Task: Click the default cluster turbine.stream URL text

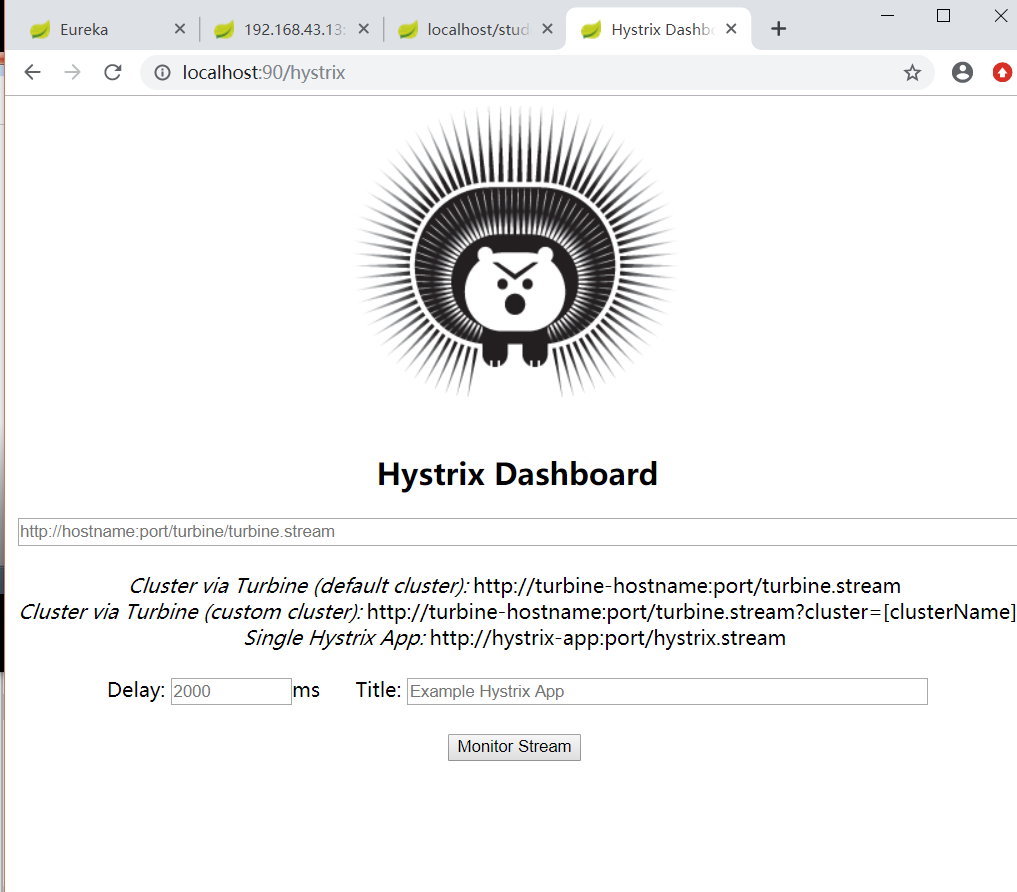Action: point(687,586)
